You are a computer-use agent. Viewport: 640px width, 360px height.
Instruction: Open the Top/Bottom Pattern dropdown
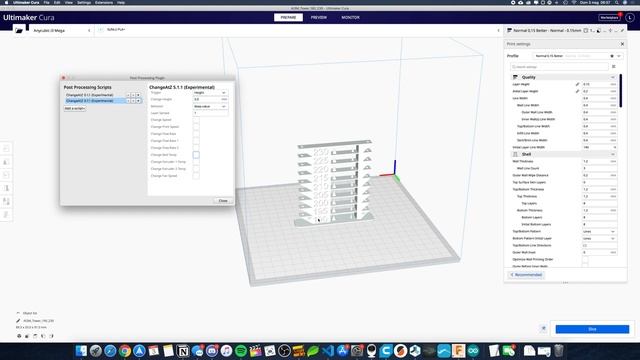(x=599, y=231)
